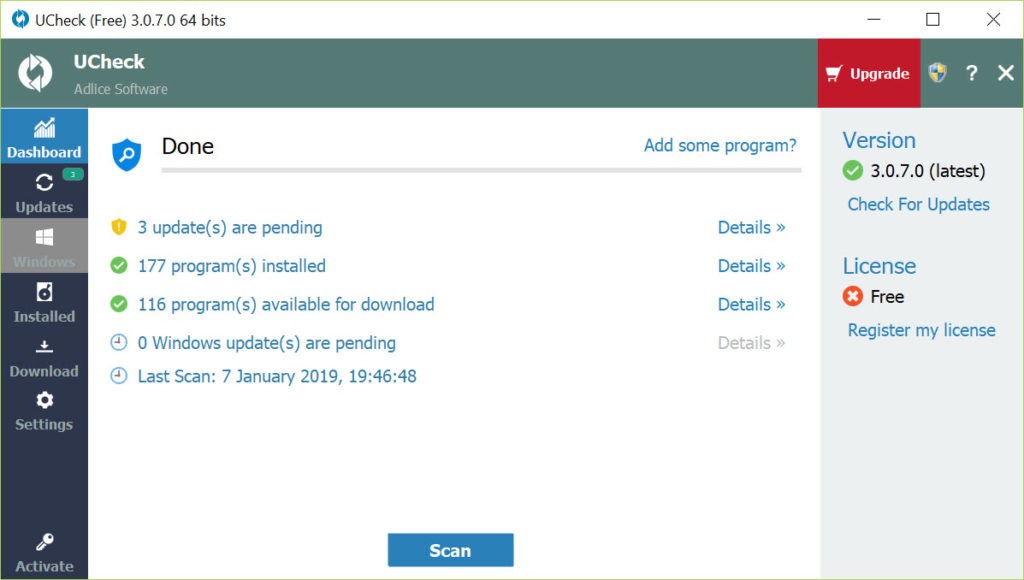Click the '3.0.7.0 (latest)' version text
1024x580 pixels.
pos(927,171)
